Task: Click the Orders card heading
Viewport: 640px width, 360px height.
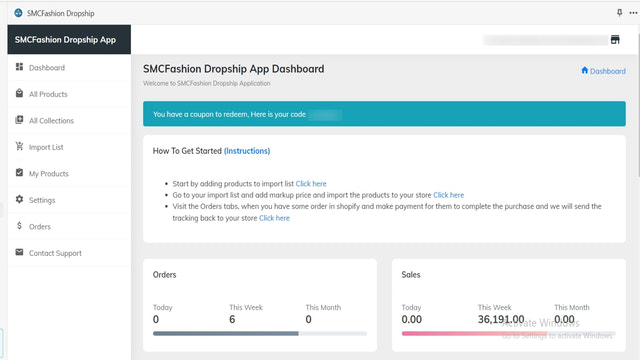Action: [164, 275]
